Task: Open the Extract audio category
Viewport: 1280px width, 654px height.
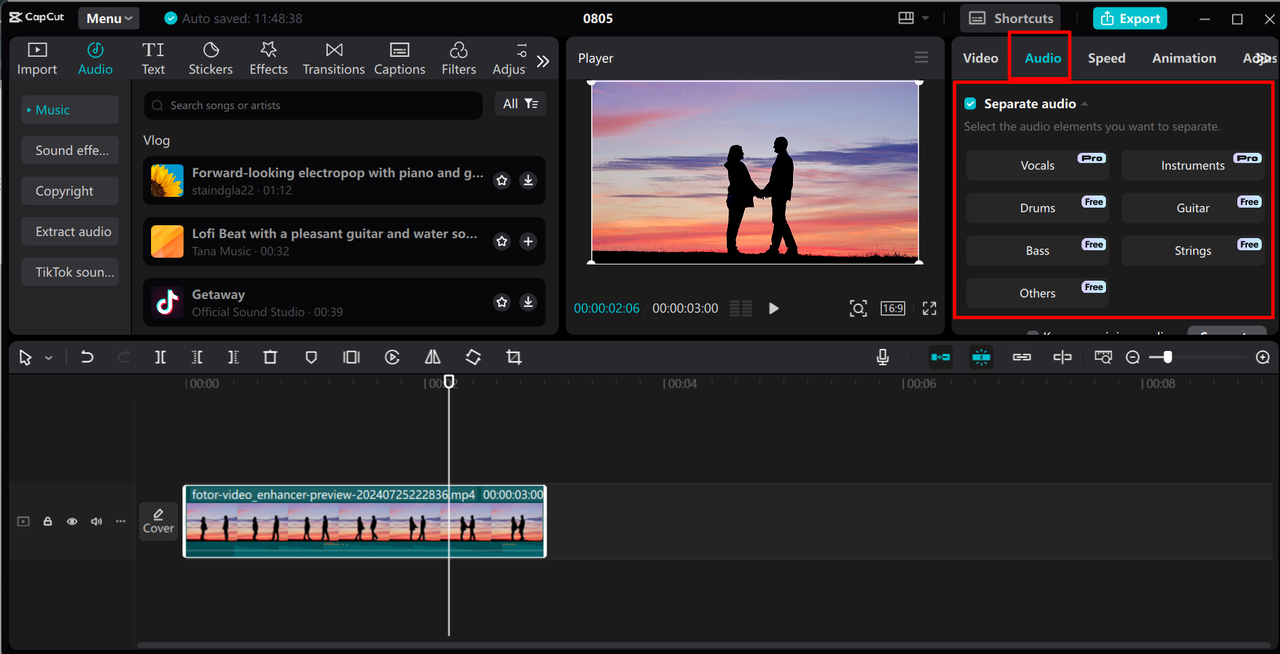Action: [70, 232]
